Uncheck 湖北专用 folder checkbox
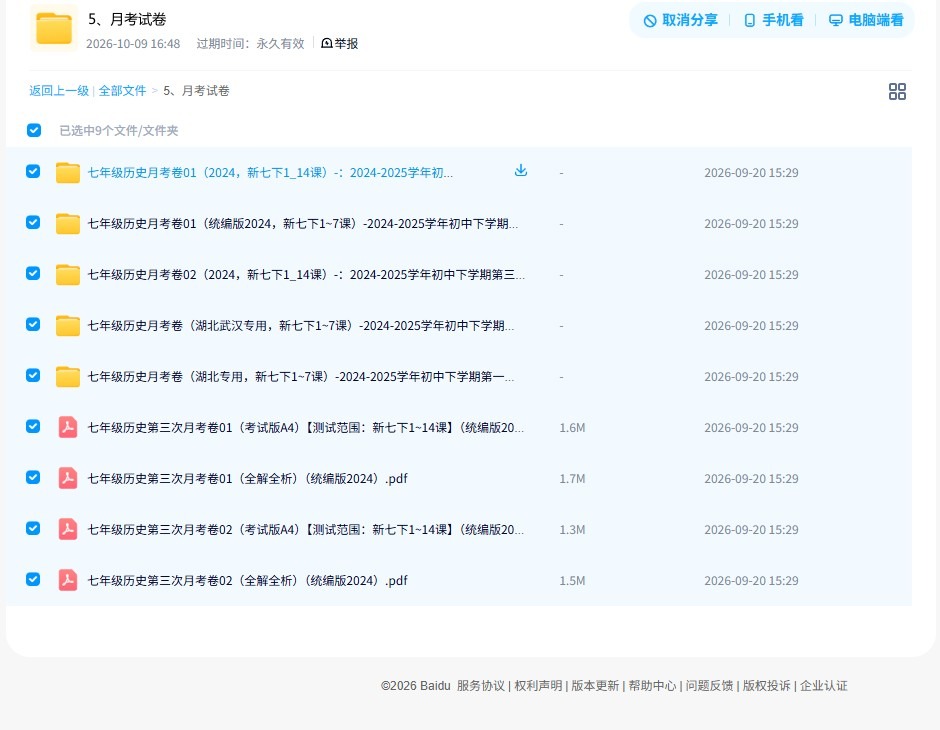This screenshot has width=940, height=730. coord(33,375)
